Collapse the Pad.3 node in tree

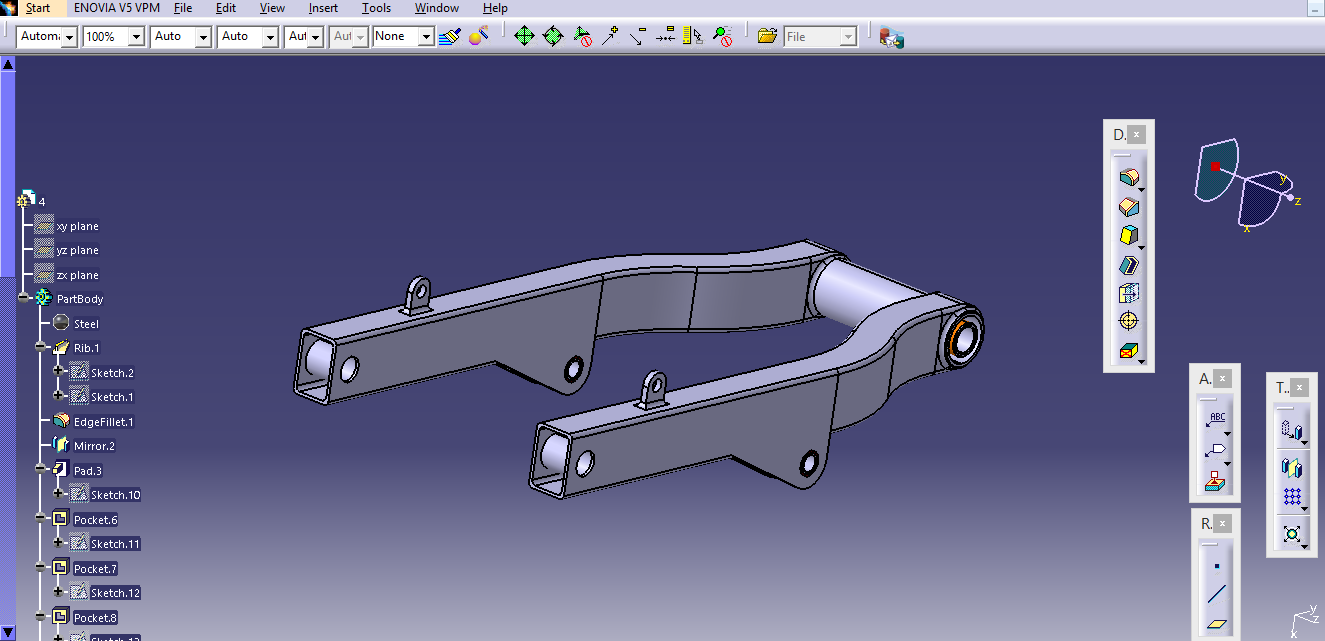(x=41, y=469)
